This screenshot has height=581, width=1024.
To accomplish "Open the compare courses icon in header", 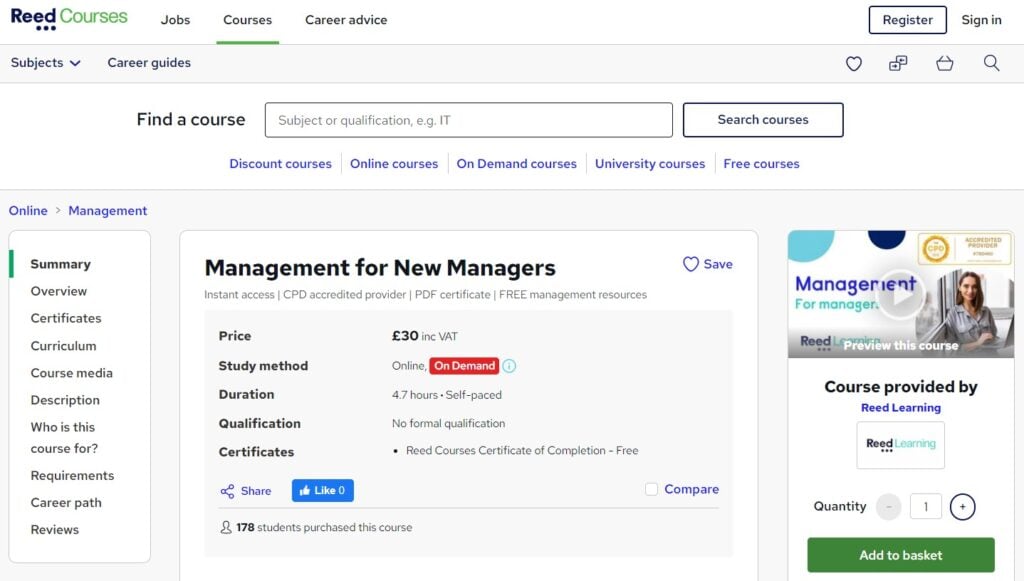I will [x=898, y=63].
